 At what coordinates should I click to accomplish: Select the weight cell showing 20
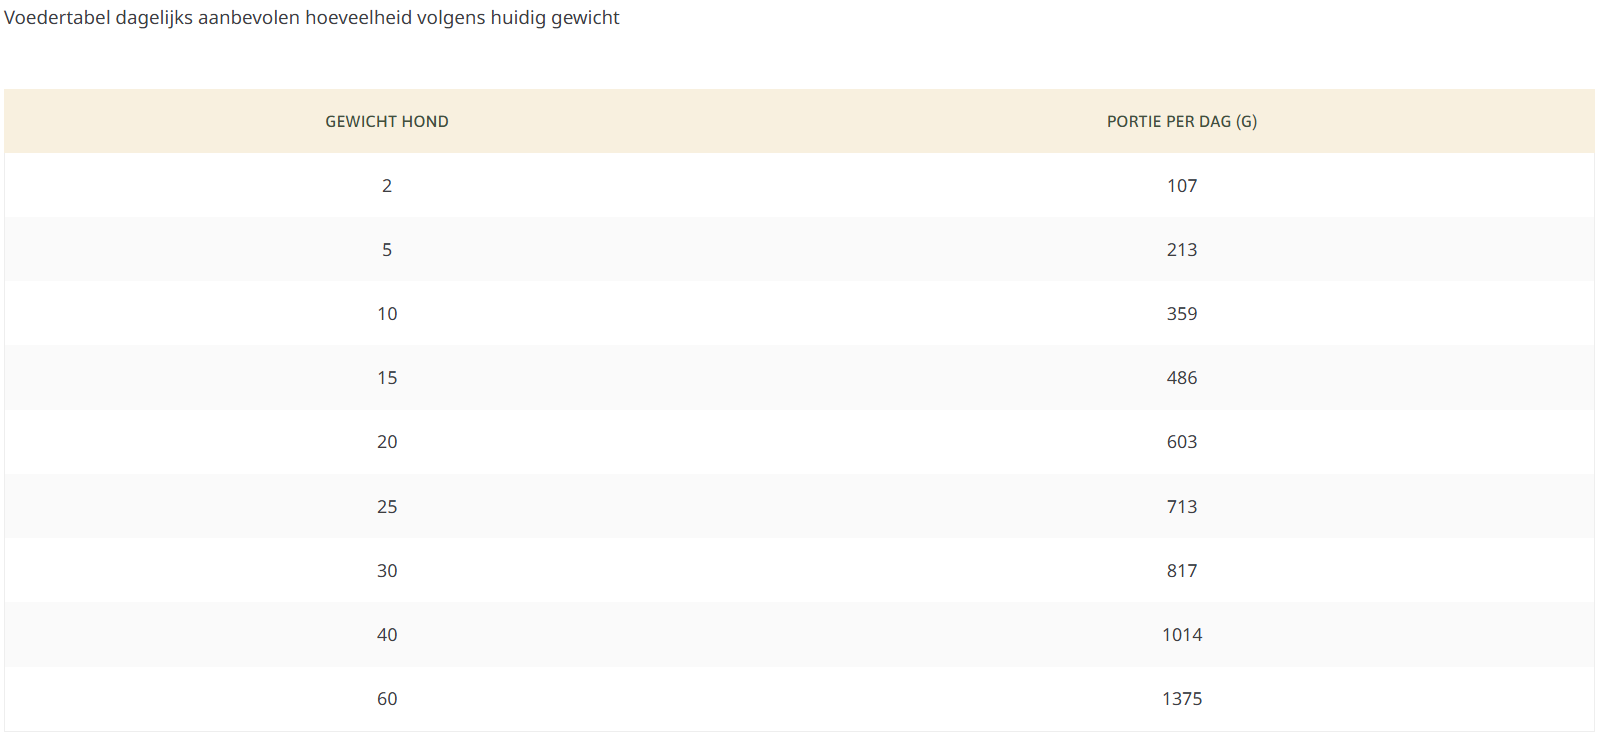click(387, 442)
